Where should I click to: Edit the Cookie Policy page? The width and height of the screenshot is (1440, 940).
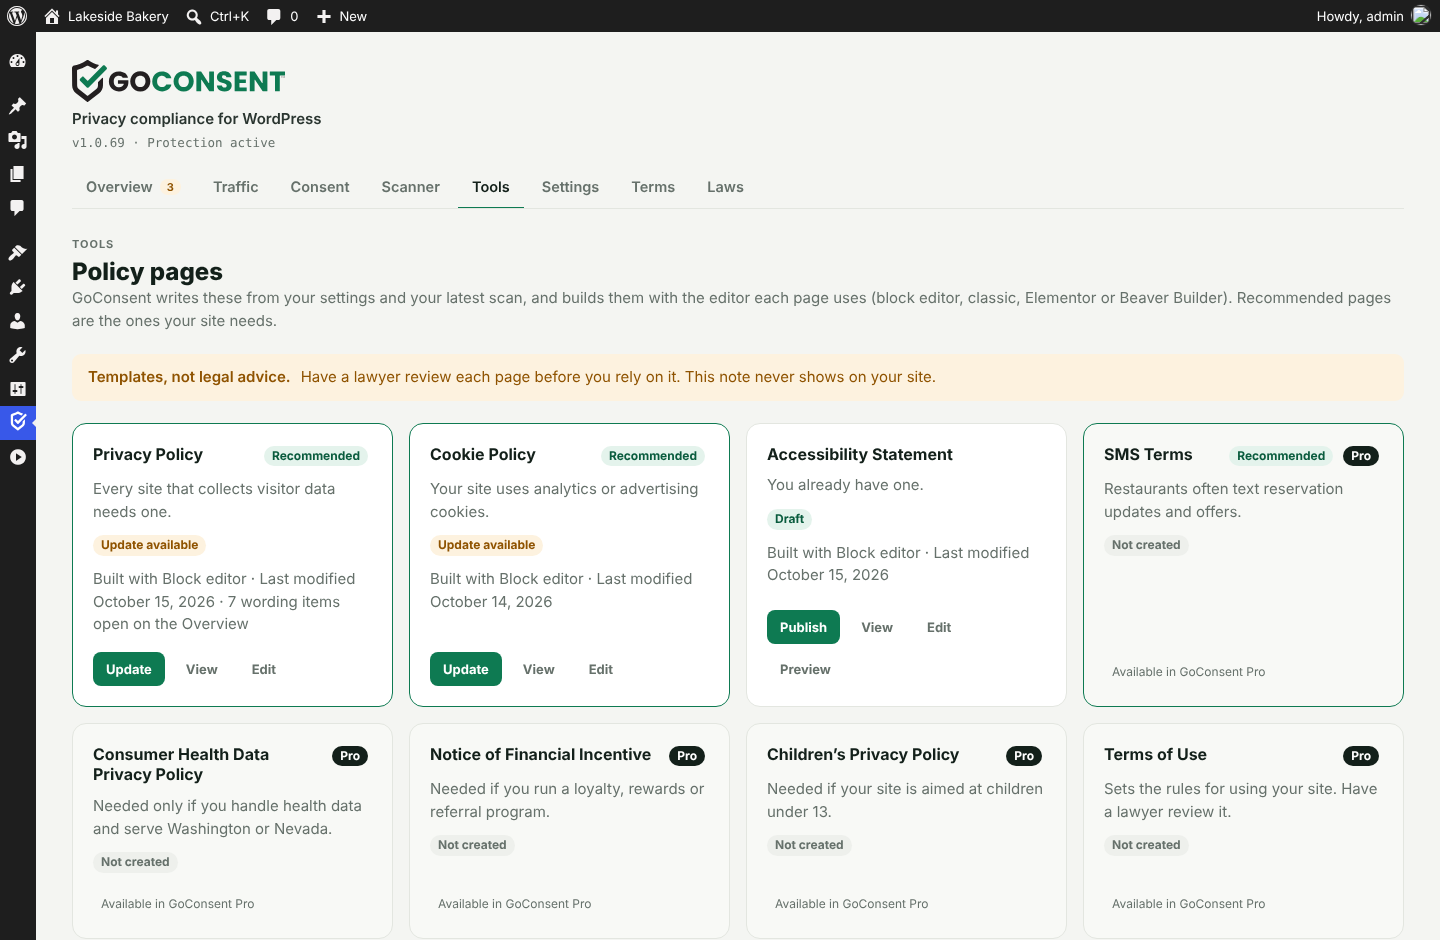pyautogui.click(x=601, y=669)
